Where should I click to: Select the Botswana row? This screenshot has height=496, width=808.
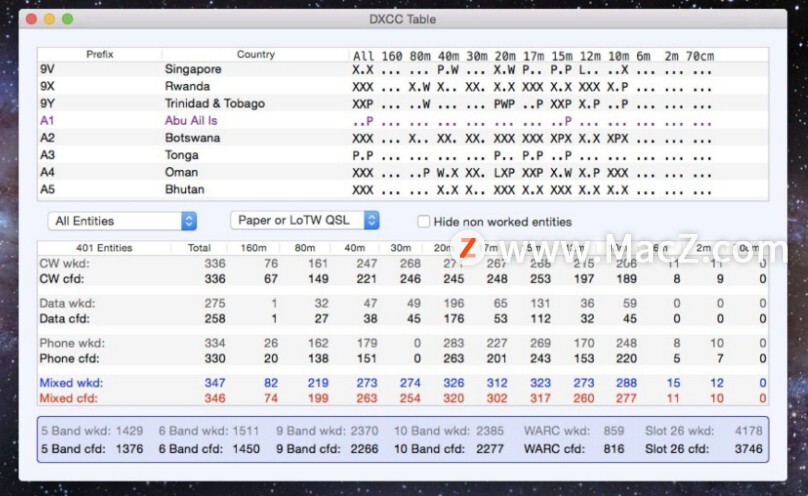tap(403, 138)
